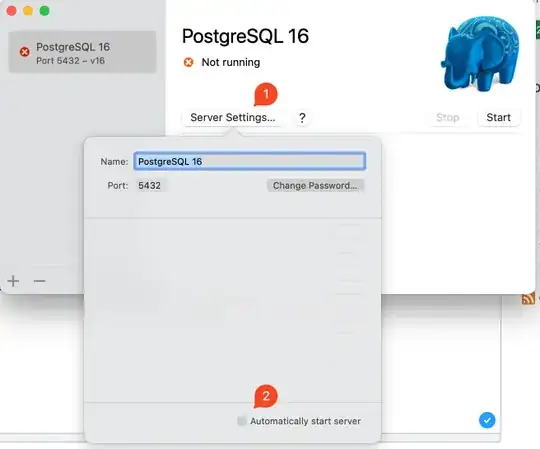Maximize window with green button
The width and height of the screenshot is (540, 449).
coord(44,11)
